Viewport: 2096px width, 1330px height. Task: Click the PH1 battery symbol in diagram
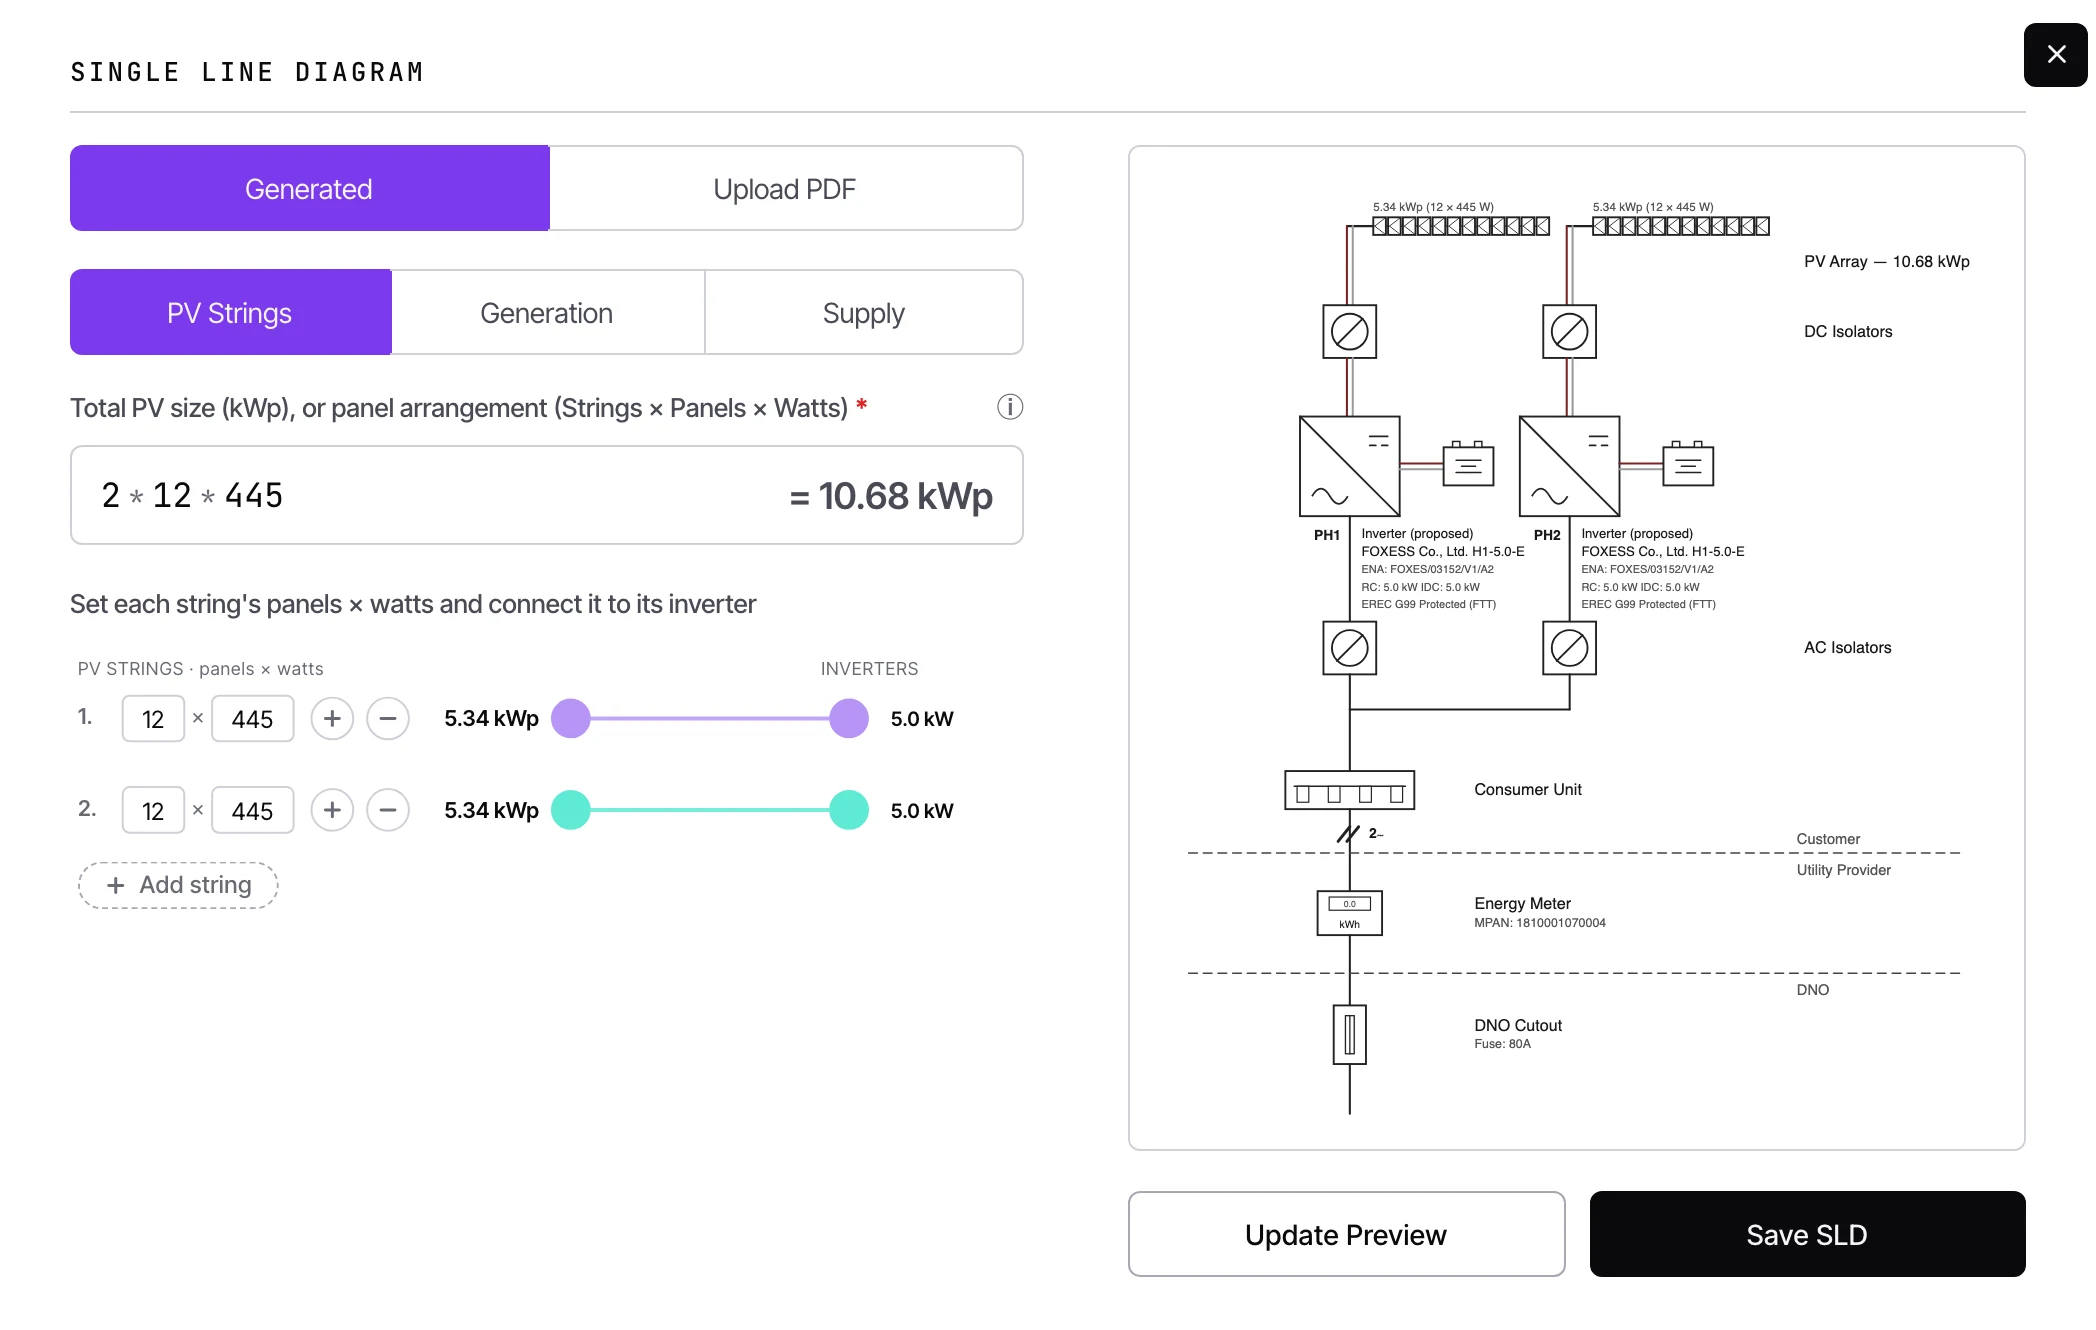(x=1468, y=464)
